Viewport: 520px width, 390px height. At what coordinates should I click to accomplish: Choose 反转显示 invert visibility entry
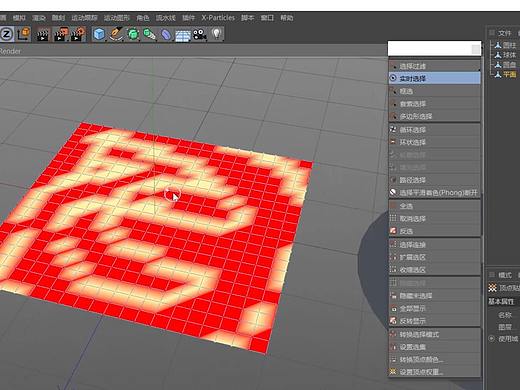[435, 321]
